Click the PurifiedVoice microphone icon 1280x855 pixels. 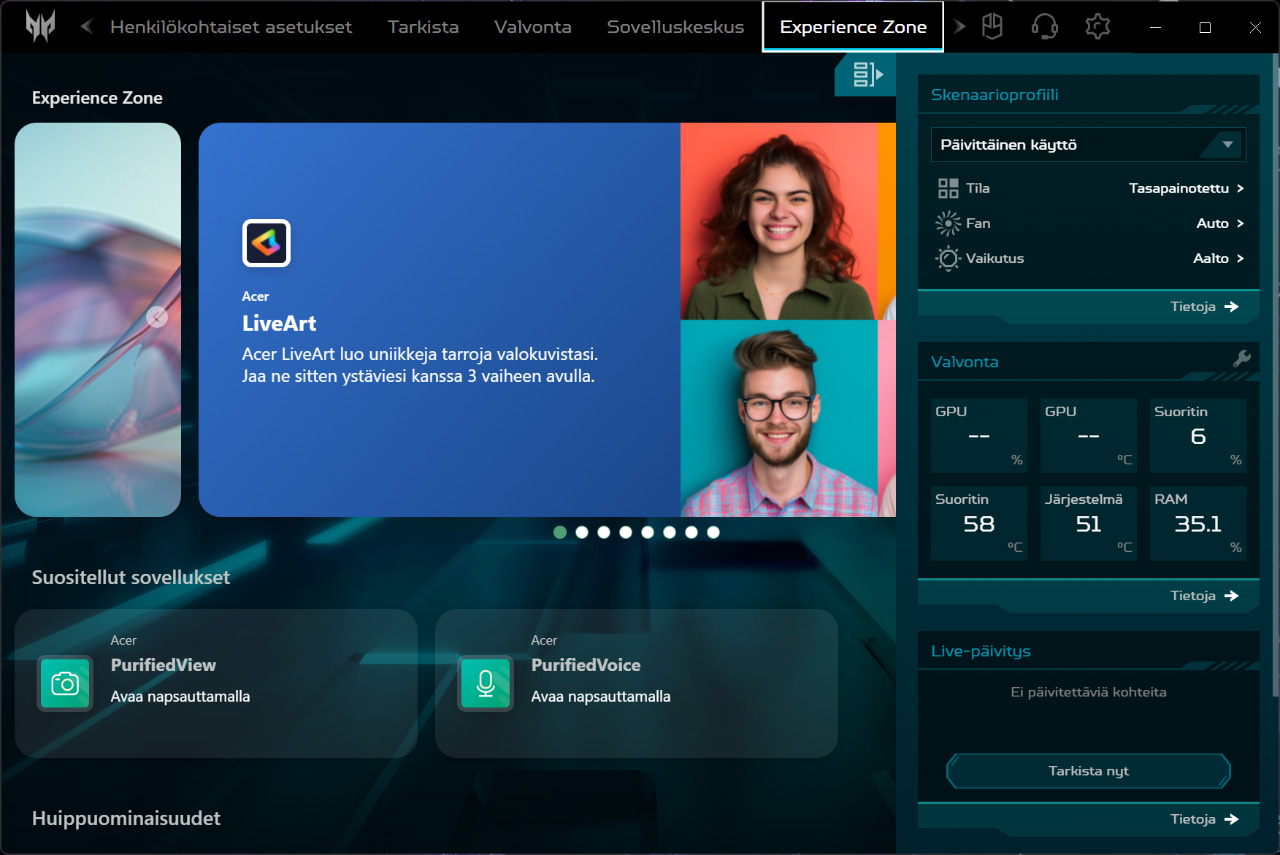coord(485,683)
